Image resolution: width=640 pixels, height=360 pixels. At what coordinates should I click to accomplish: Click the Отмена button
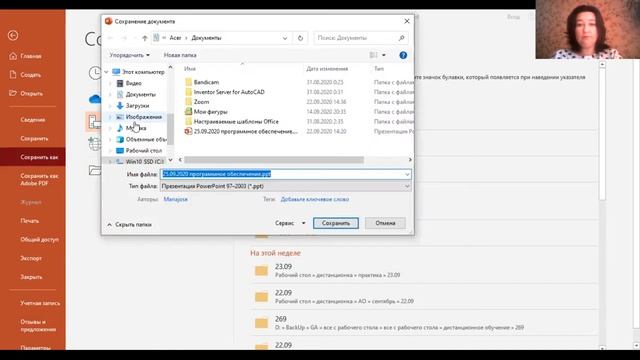pos(385,223)
